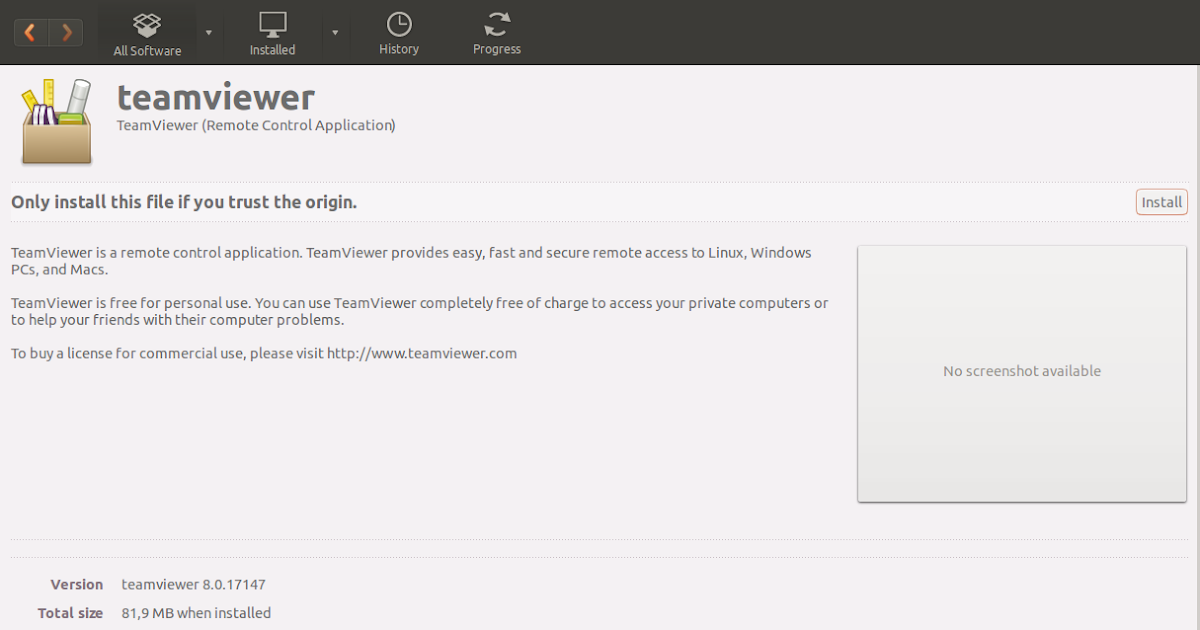Viewport: 1200px width, 630px height.
Task: Click the free for personal use paragraph
Action: click(420, 311)
